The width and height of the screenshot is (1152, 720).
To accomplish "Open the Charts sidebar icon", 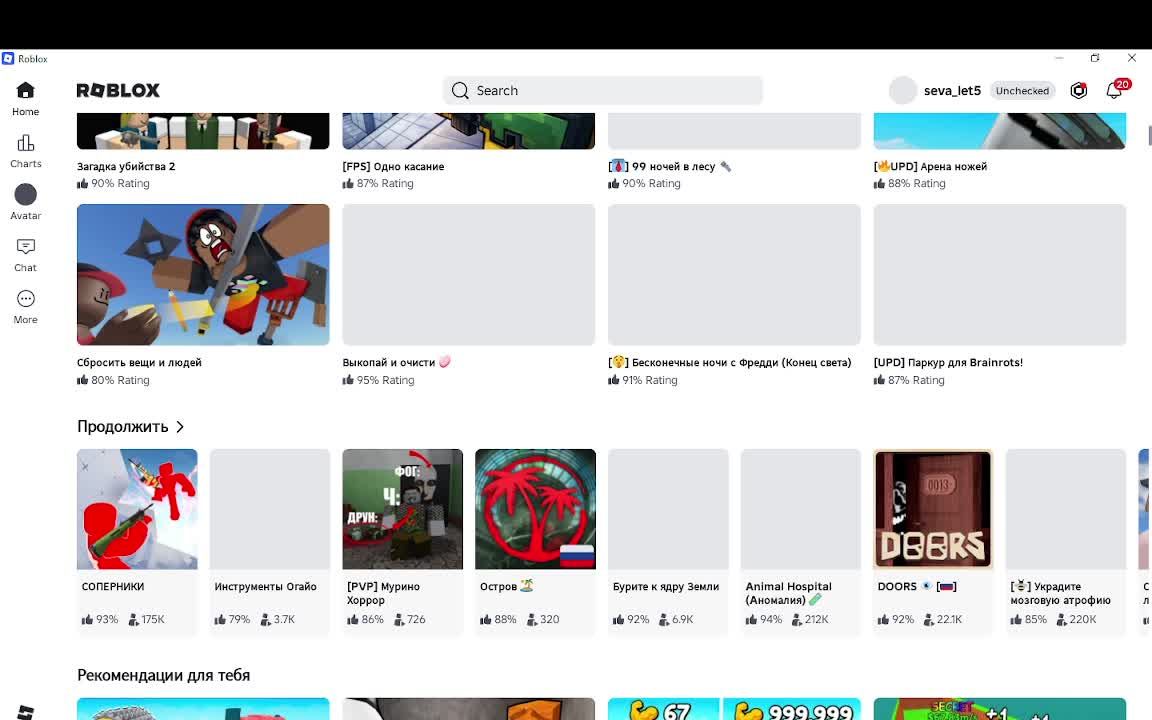I will click(x=25, y=143).
